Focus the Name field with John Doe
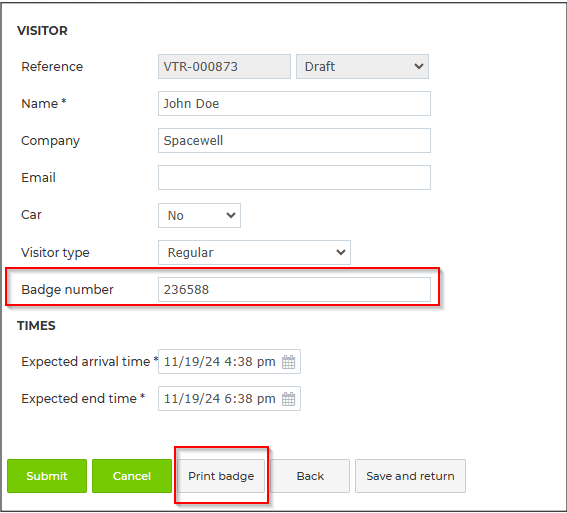 click(294, 104)
